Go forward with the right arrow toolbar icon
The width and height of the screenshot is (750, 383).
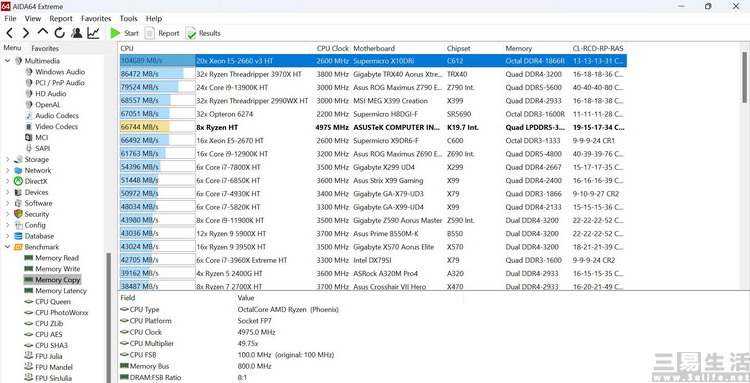[26, 33]
